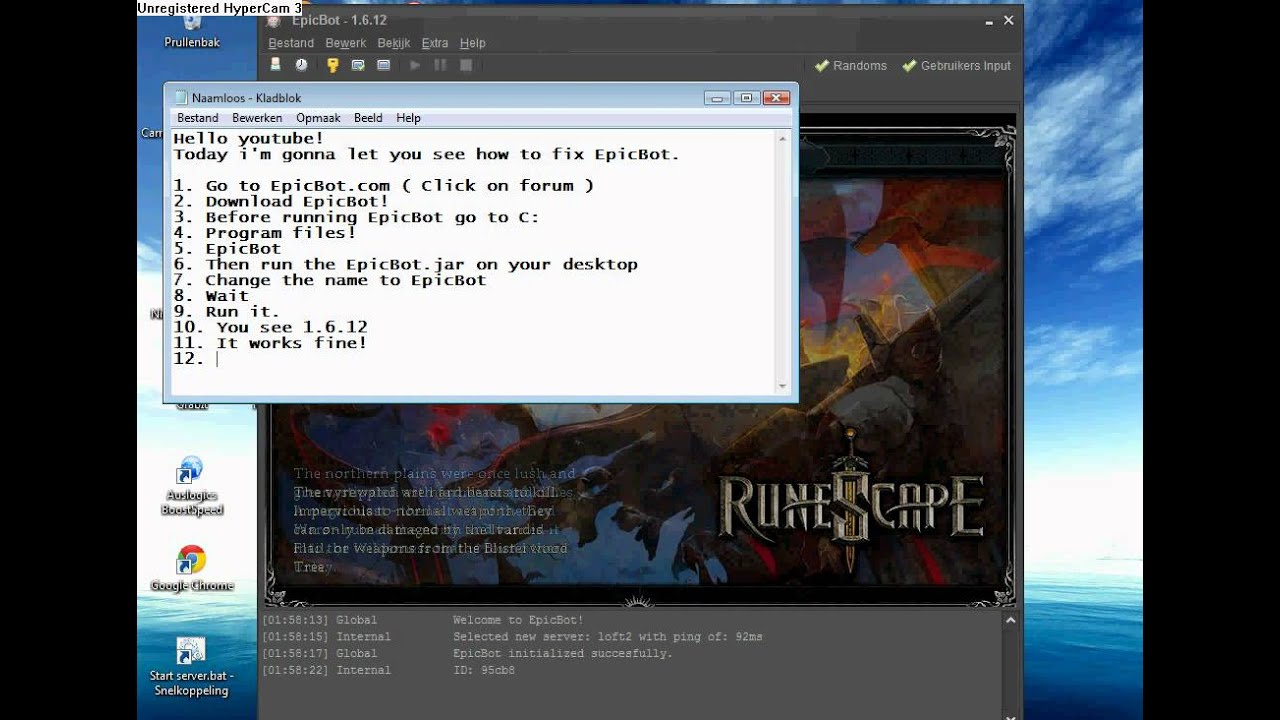Close the Kladblok window

[x=776, y=97]
